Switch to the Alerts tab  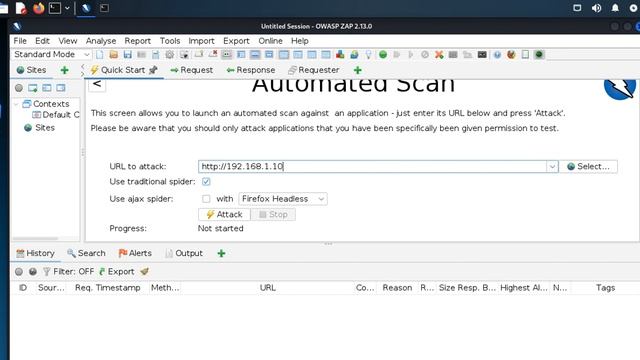135,253
